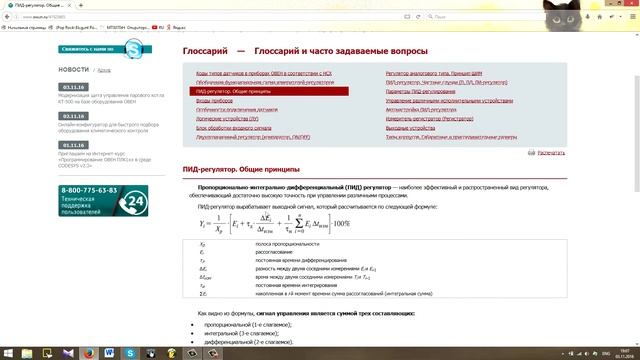Close the ПИД-регулятор browser tab
Image resolution: width=640 pixels, height=360 pixels.
69,5
